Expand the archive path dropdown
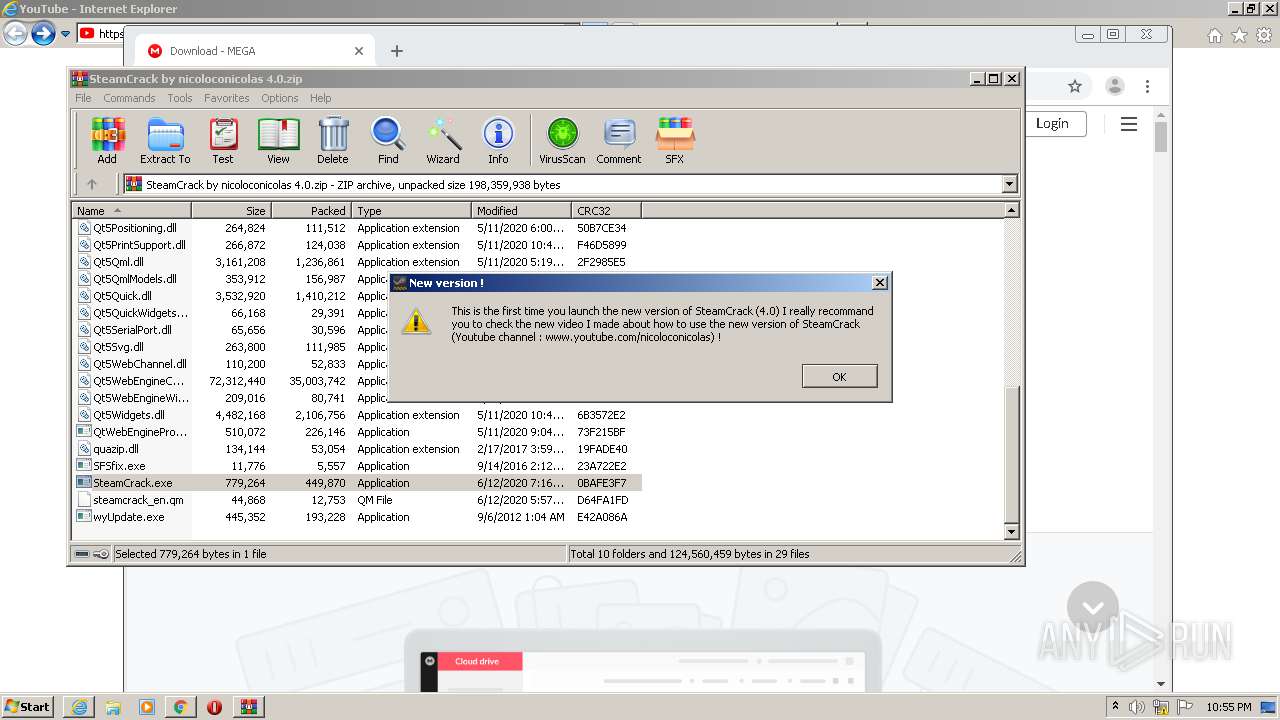The image size is (1280, 720). (x=1009, y=184)
